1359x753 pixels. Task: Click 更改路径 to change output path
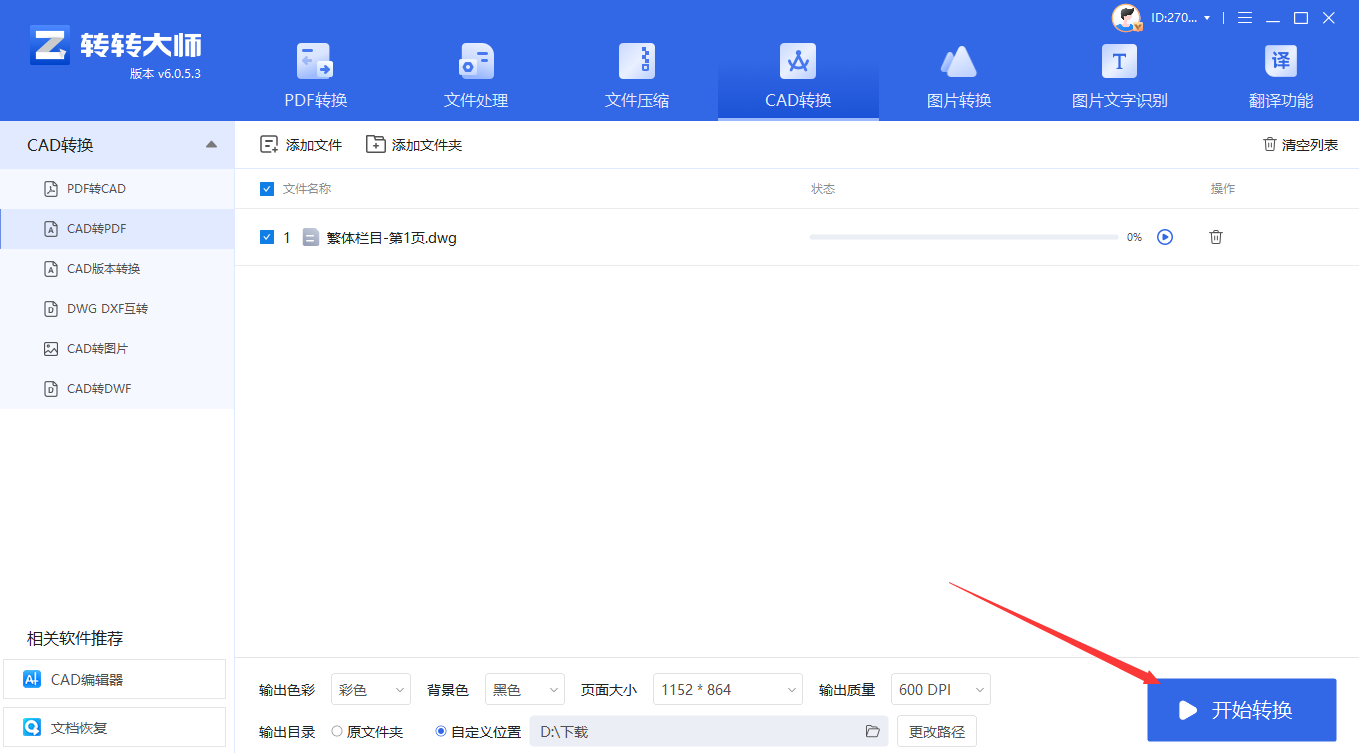pyautogui.click(x=936, y=731)
